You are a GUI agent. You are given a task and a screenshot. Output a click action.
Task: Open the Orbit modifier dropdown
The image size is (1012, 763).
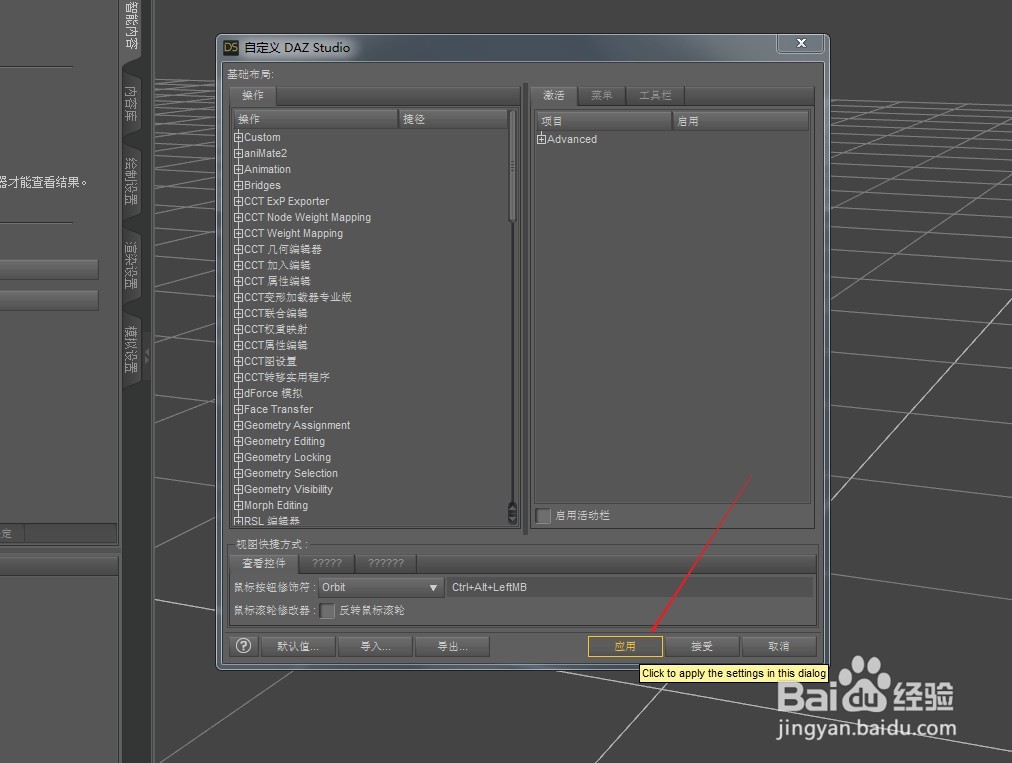(x=381, y=587)
